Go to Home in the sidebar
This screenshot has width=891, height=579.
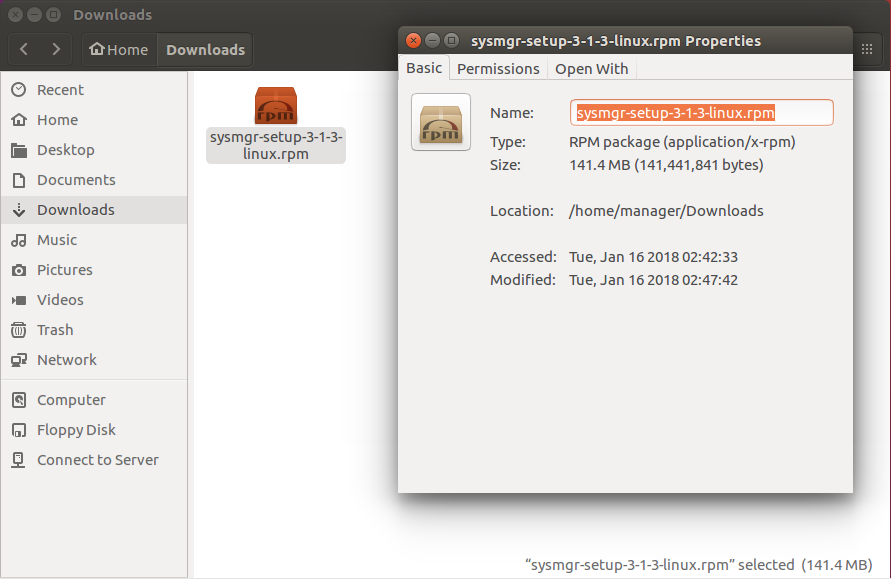click(94, 120)
